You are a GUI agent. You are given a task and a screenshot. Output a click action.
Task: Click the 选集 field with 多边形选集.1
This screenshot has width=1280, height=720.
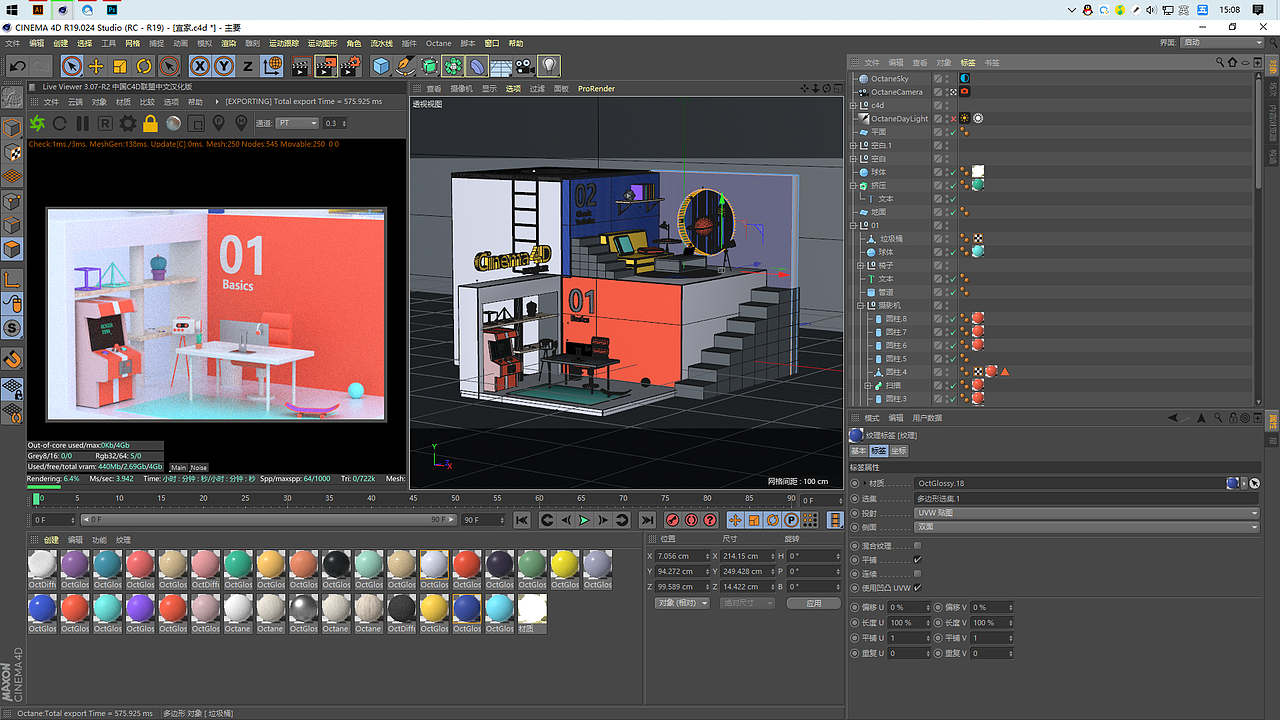tap(1087, 498)
